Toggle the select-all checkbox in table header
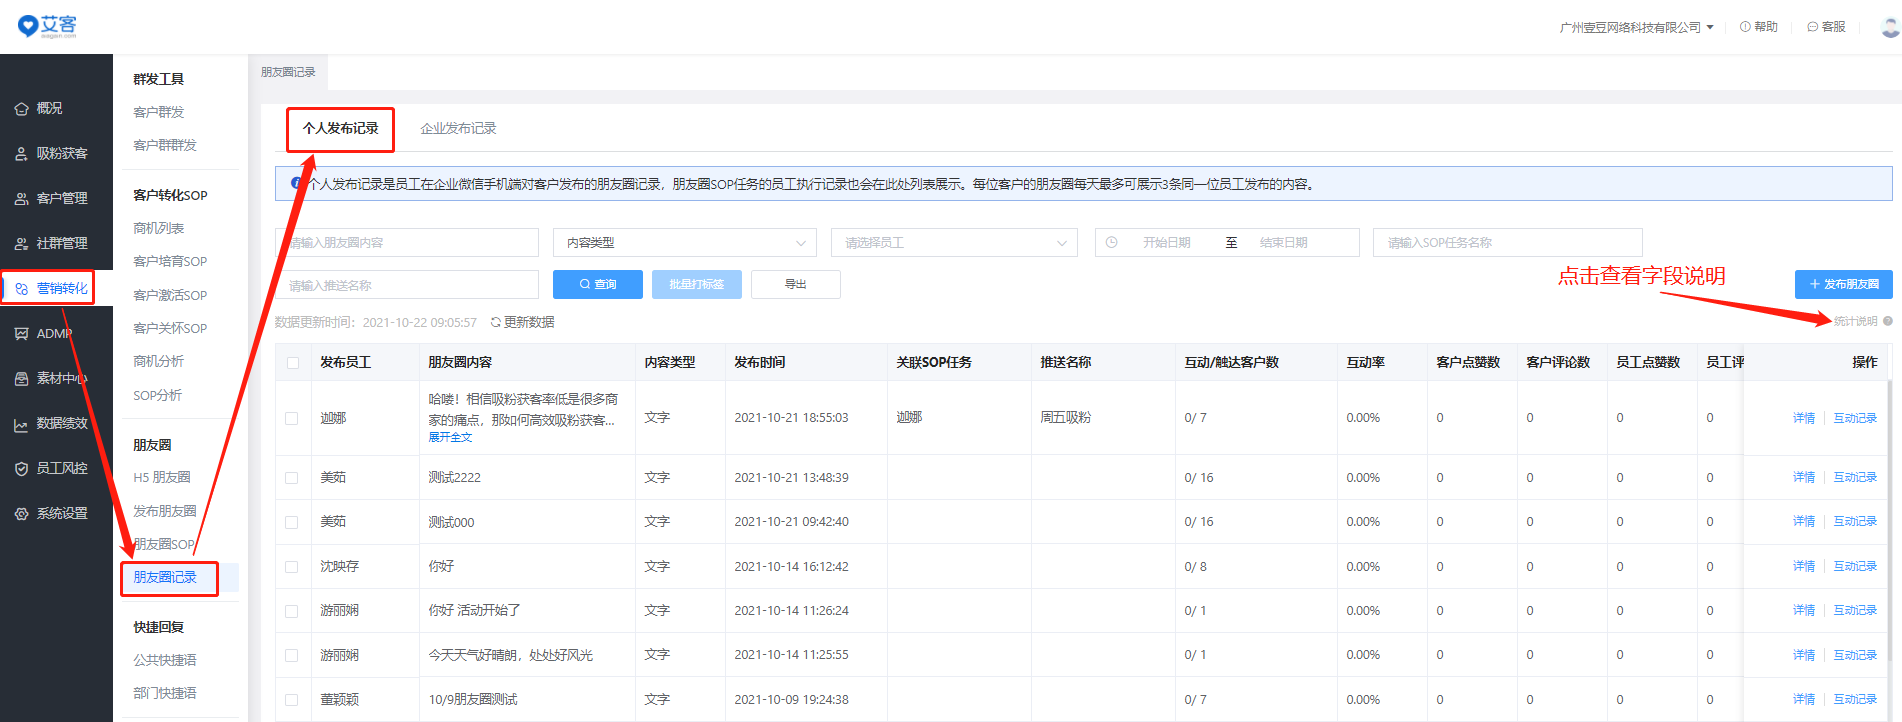The height and width of the screenshot is (722, 1902). (293, 363)
